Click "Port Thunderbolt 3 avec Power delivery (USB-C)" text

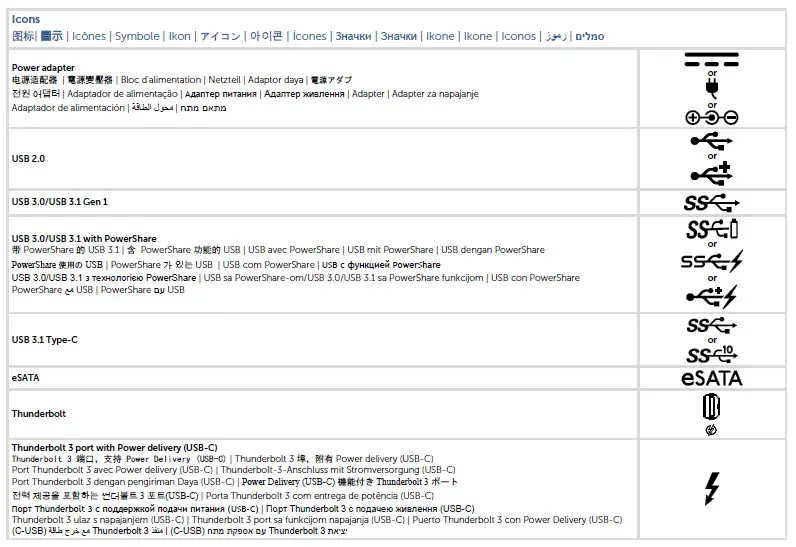pos(112,470)
